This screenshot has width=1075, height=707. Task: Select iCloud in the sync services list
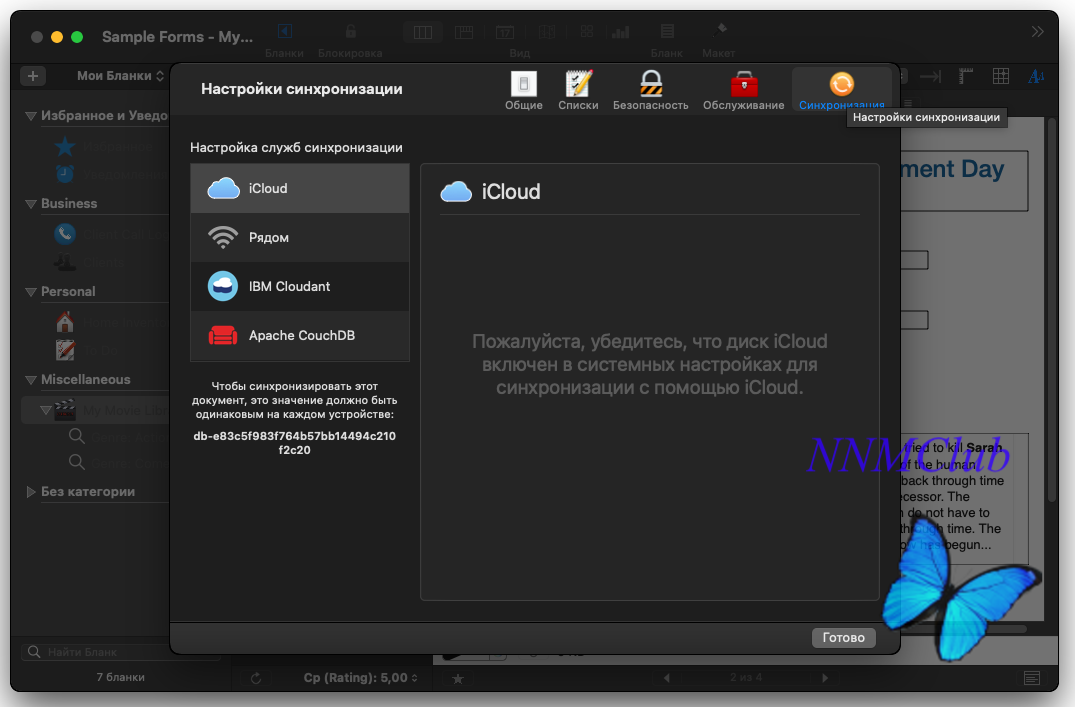point(300,188)
